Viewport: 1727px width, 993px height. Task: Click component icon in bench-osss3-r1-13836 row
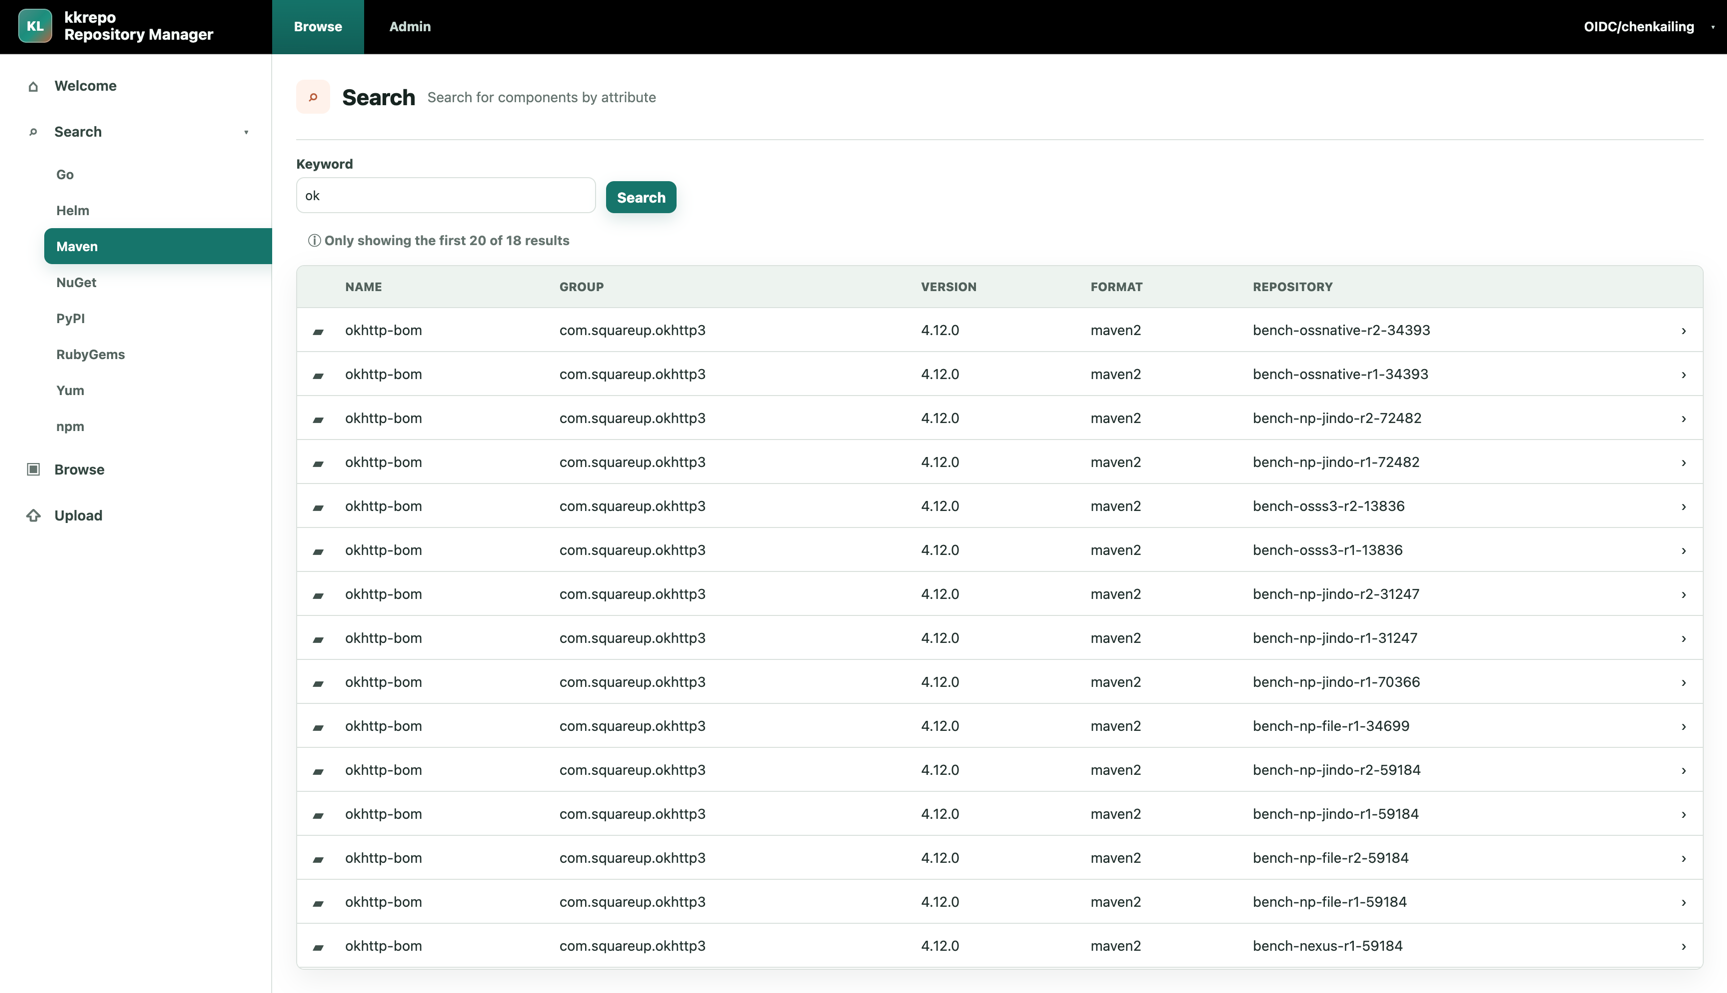pos(318,551)
